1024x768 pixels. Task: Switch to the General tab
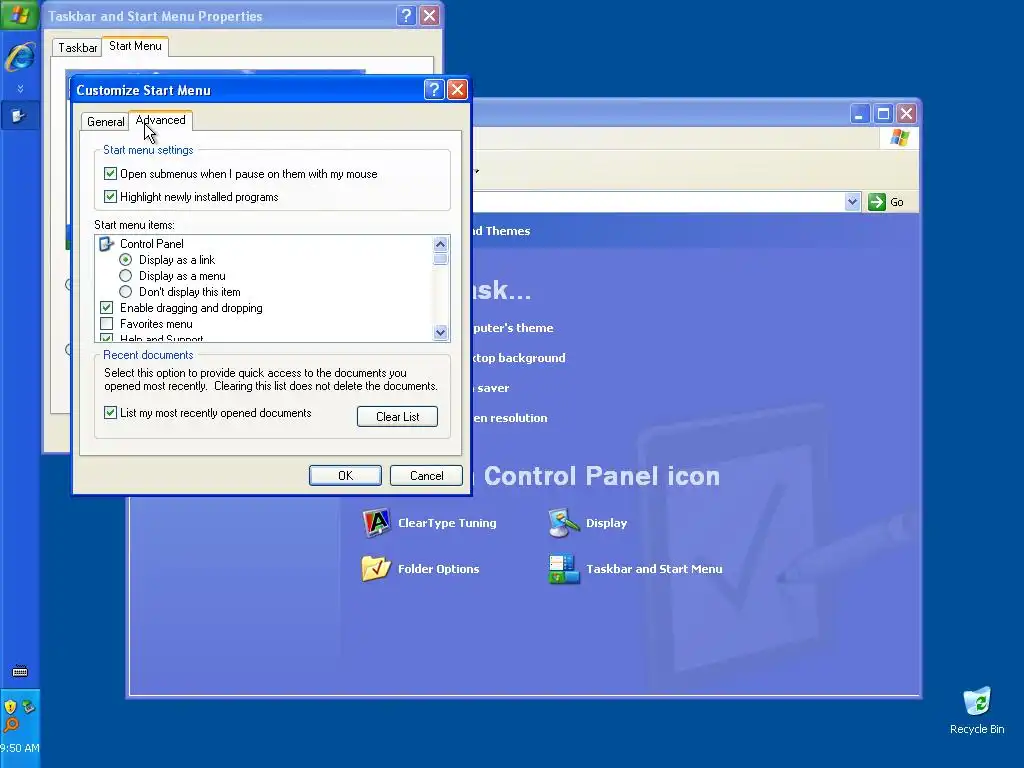[105, 121]
